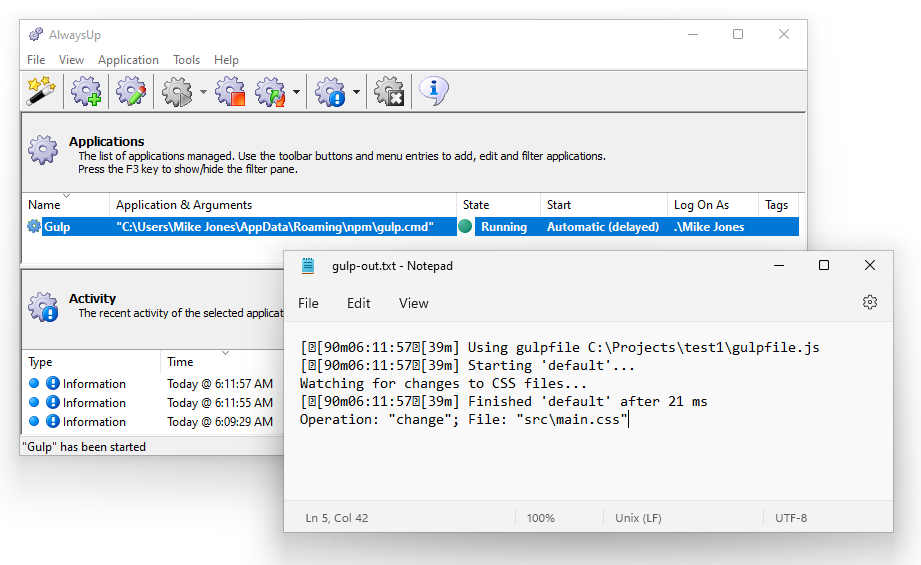Click the Today @ 6:09:29 AM time cell
Screen dimensions: 921x565
click(220, 422)
